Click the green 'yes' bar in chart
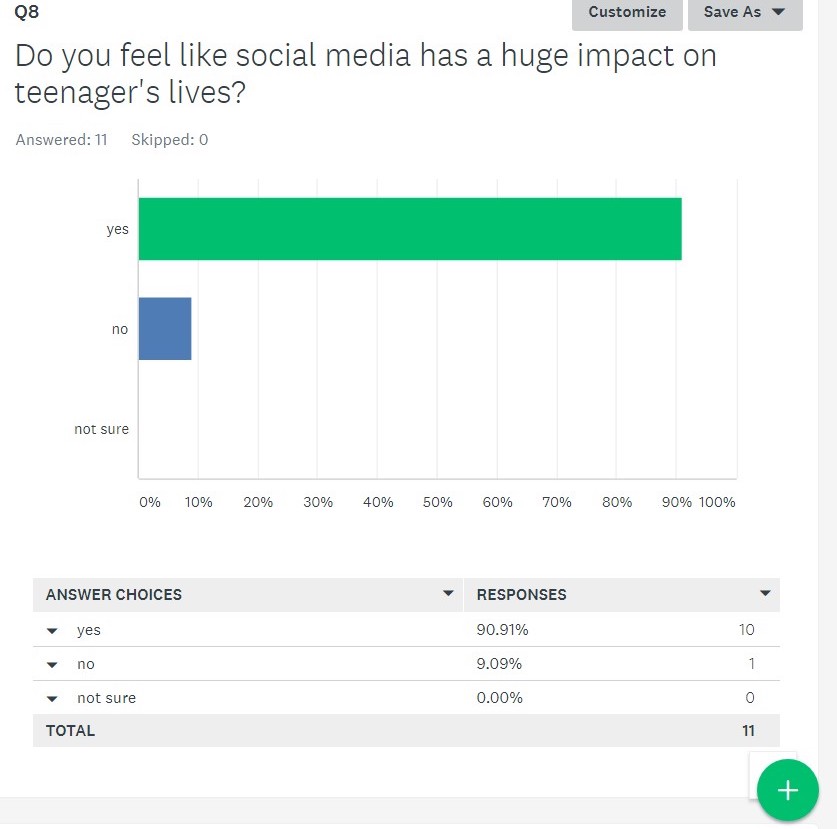This screenshot has height=829, width=837. (x=410, y=229)
